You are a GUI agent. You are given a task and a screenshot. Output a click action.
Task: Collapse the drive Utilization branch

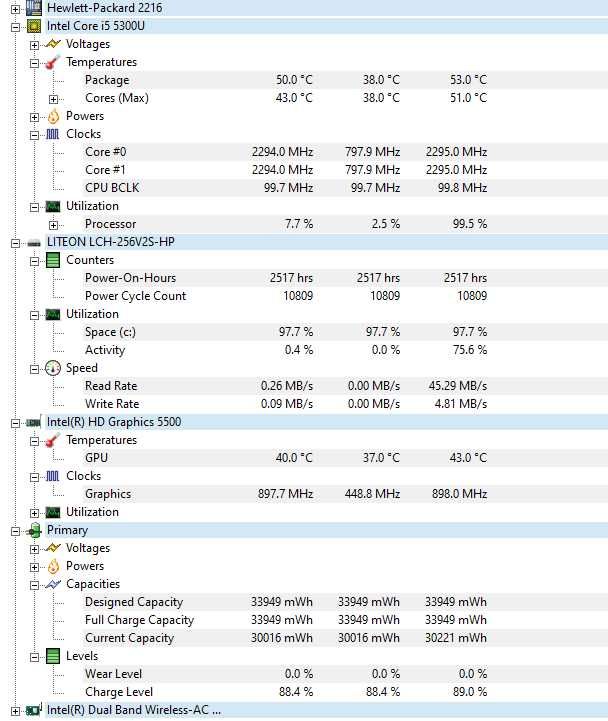[x=34, y=315]
